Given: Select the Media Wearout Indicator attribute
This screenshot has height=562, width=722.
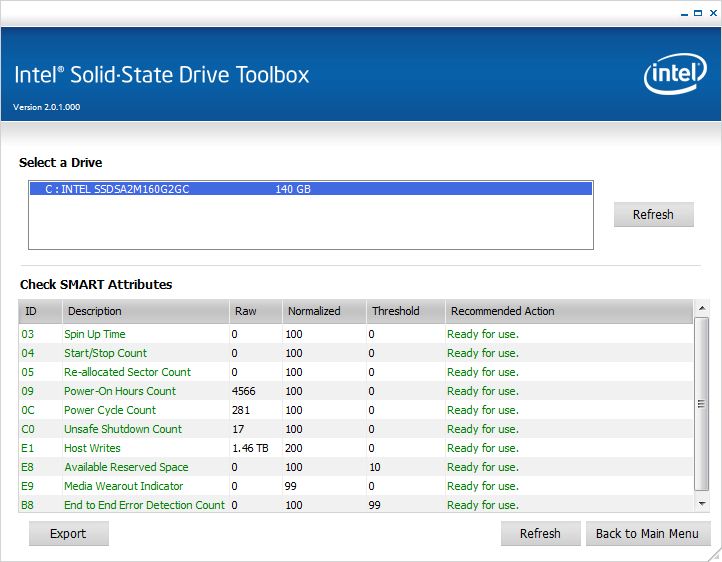Looking at the screenshot, I should [x=355, y=486].
